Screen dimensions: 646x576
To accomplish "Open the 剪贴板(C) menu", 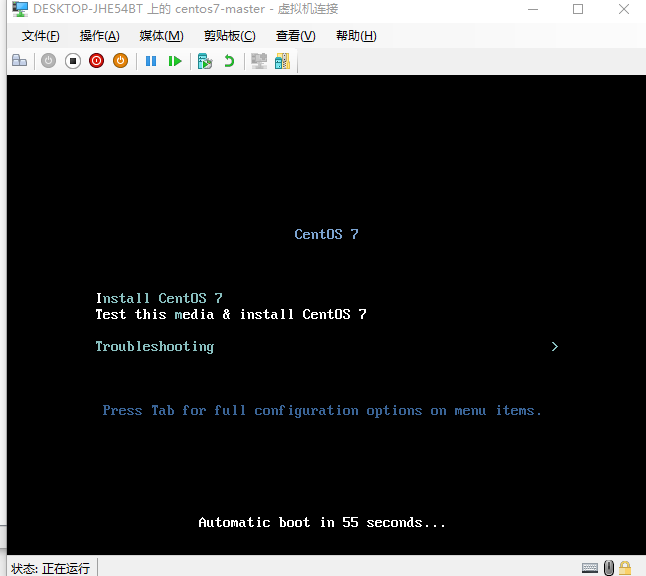I will tap(229, 36).
